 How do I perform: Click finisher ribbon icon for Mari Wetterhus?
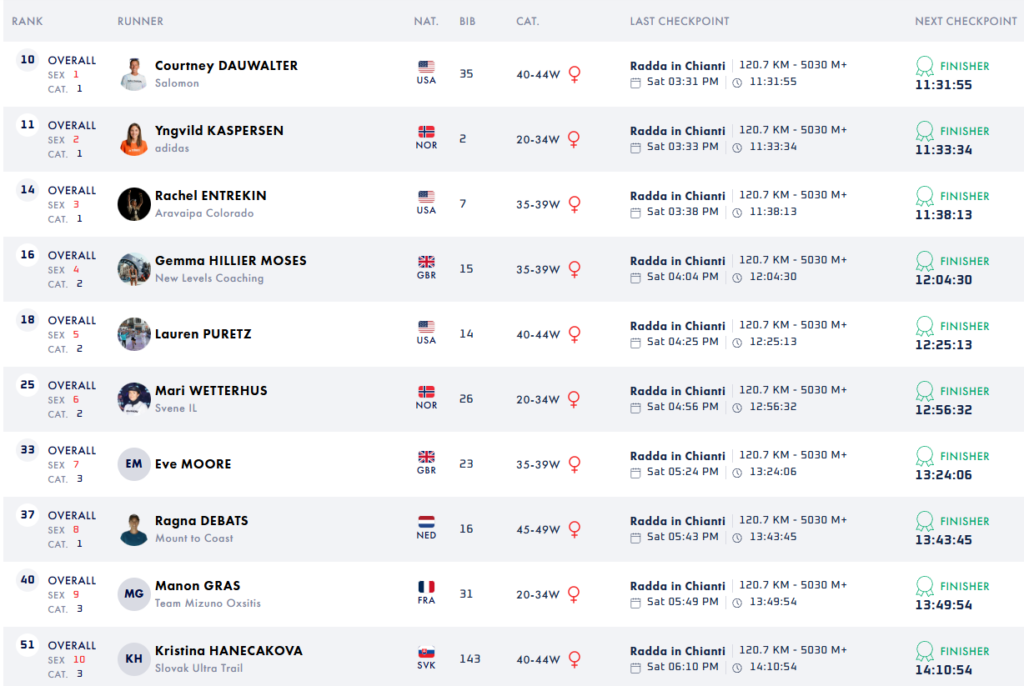pyautogui.click(x=925, y=391)
